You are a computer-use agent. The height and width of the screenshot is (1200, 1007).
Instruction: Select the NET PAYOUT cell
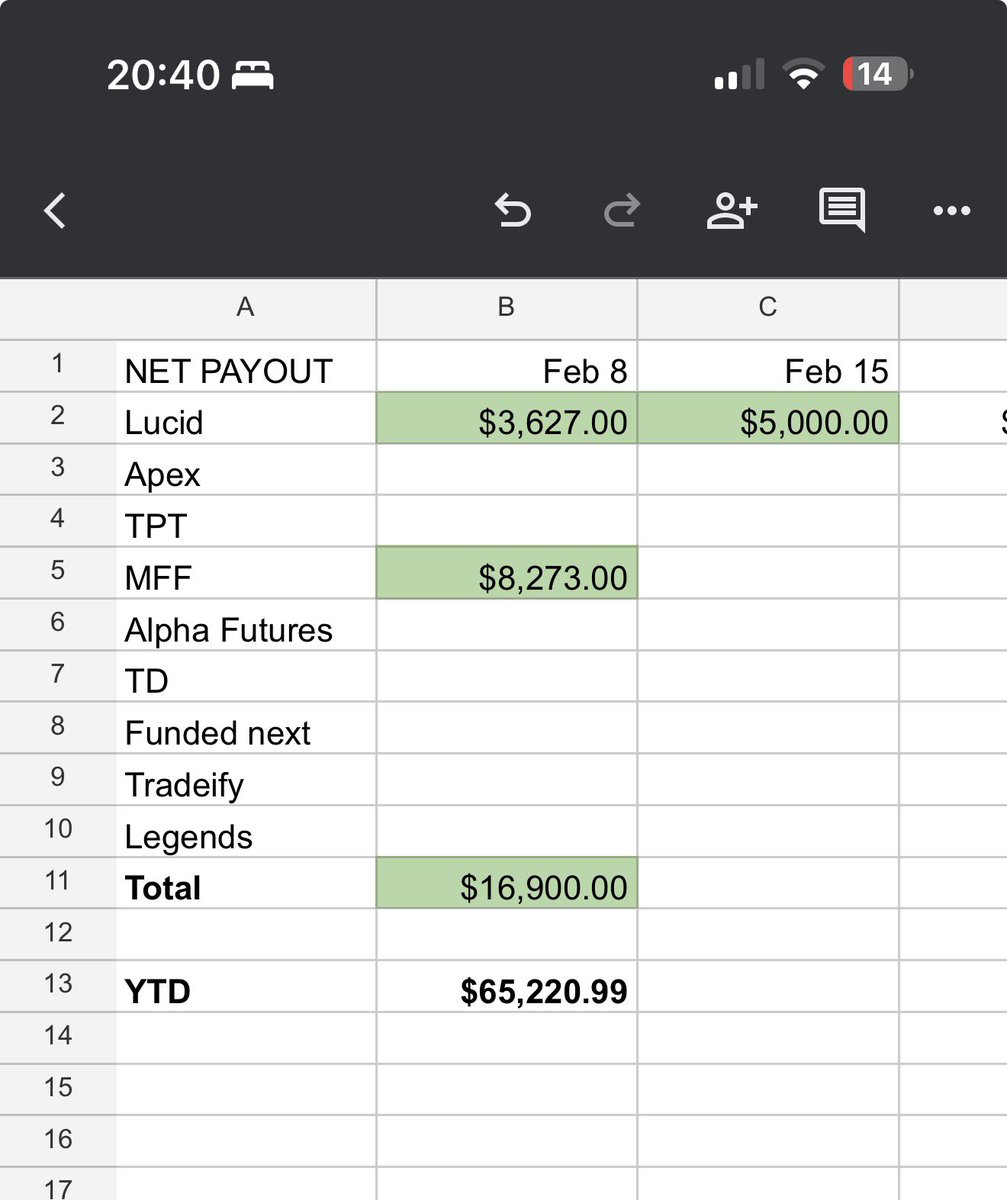click(246, 366)
